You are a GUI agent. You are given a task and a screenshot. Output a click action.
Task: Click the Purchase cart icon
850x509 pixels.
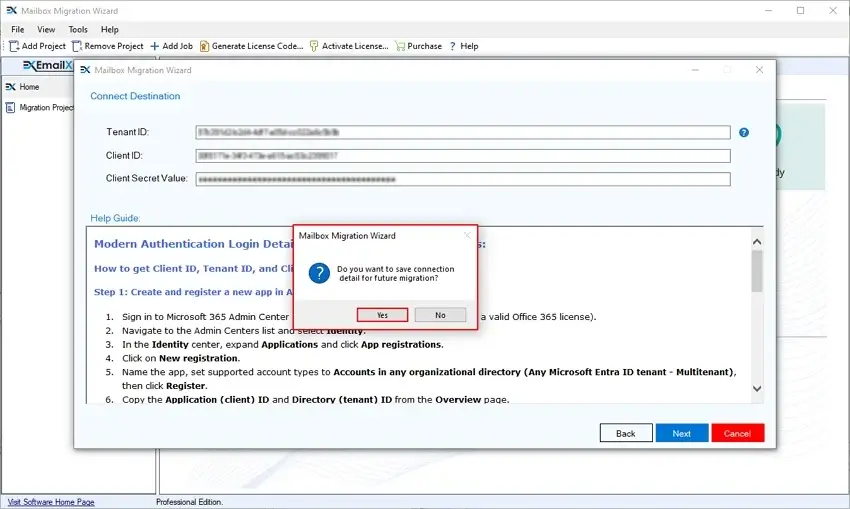400,46
